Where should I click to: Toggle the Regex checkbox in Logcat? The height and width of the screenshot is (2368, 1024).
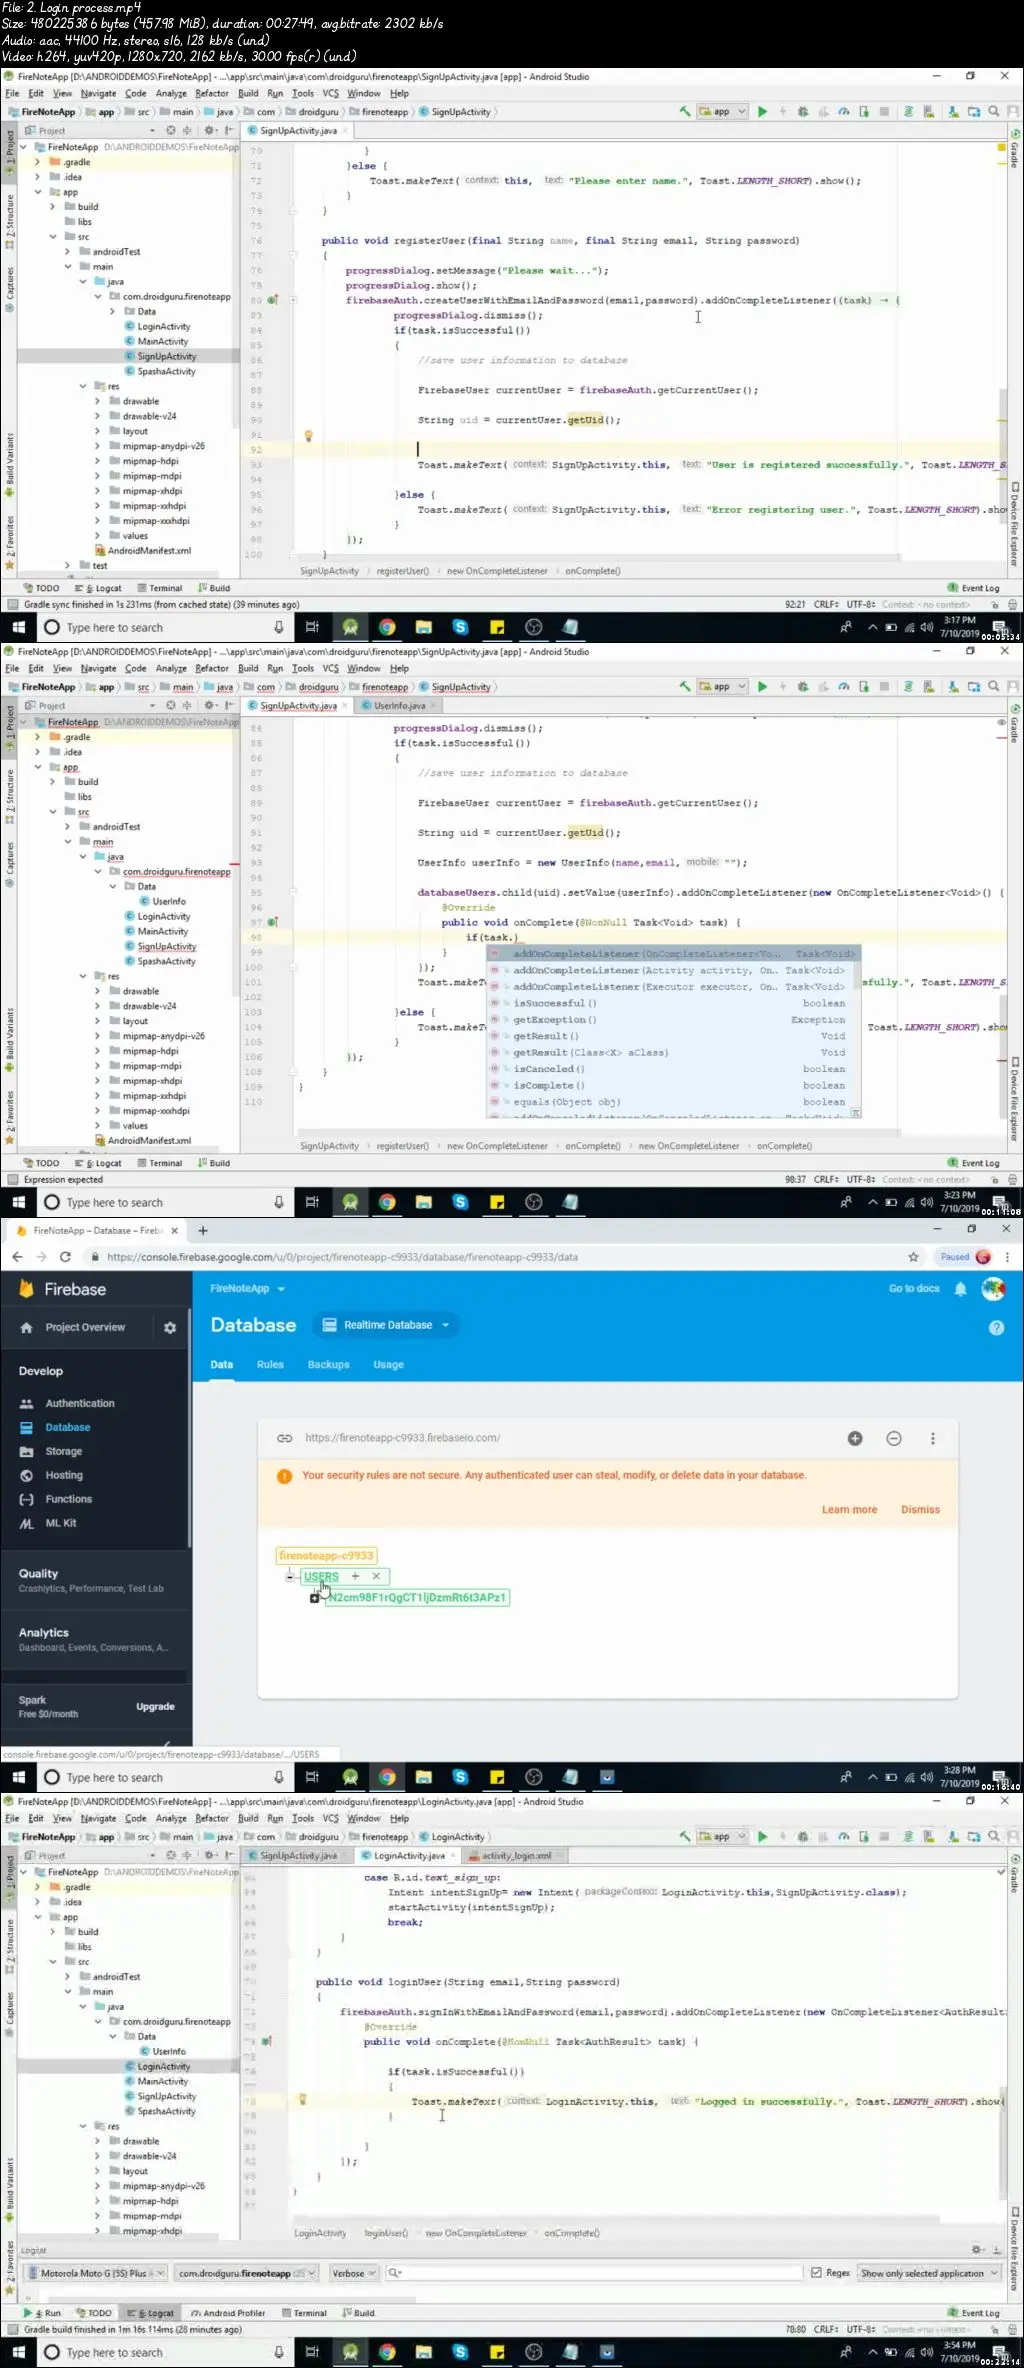coord(816,2273)
